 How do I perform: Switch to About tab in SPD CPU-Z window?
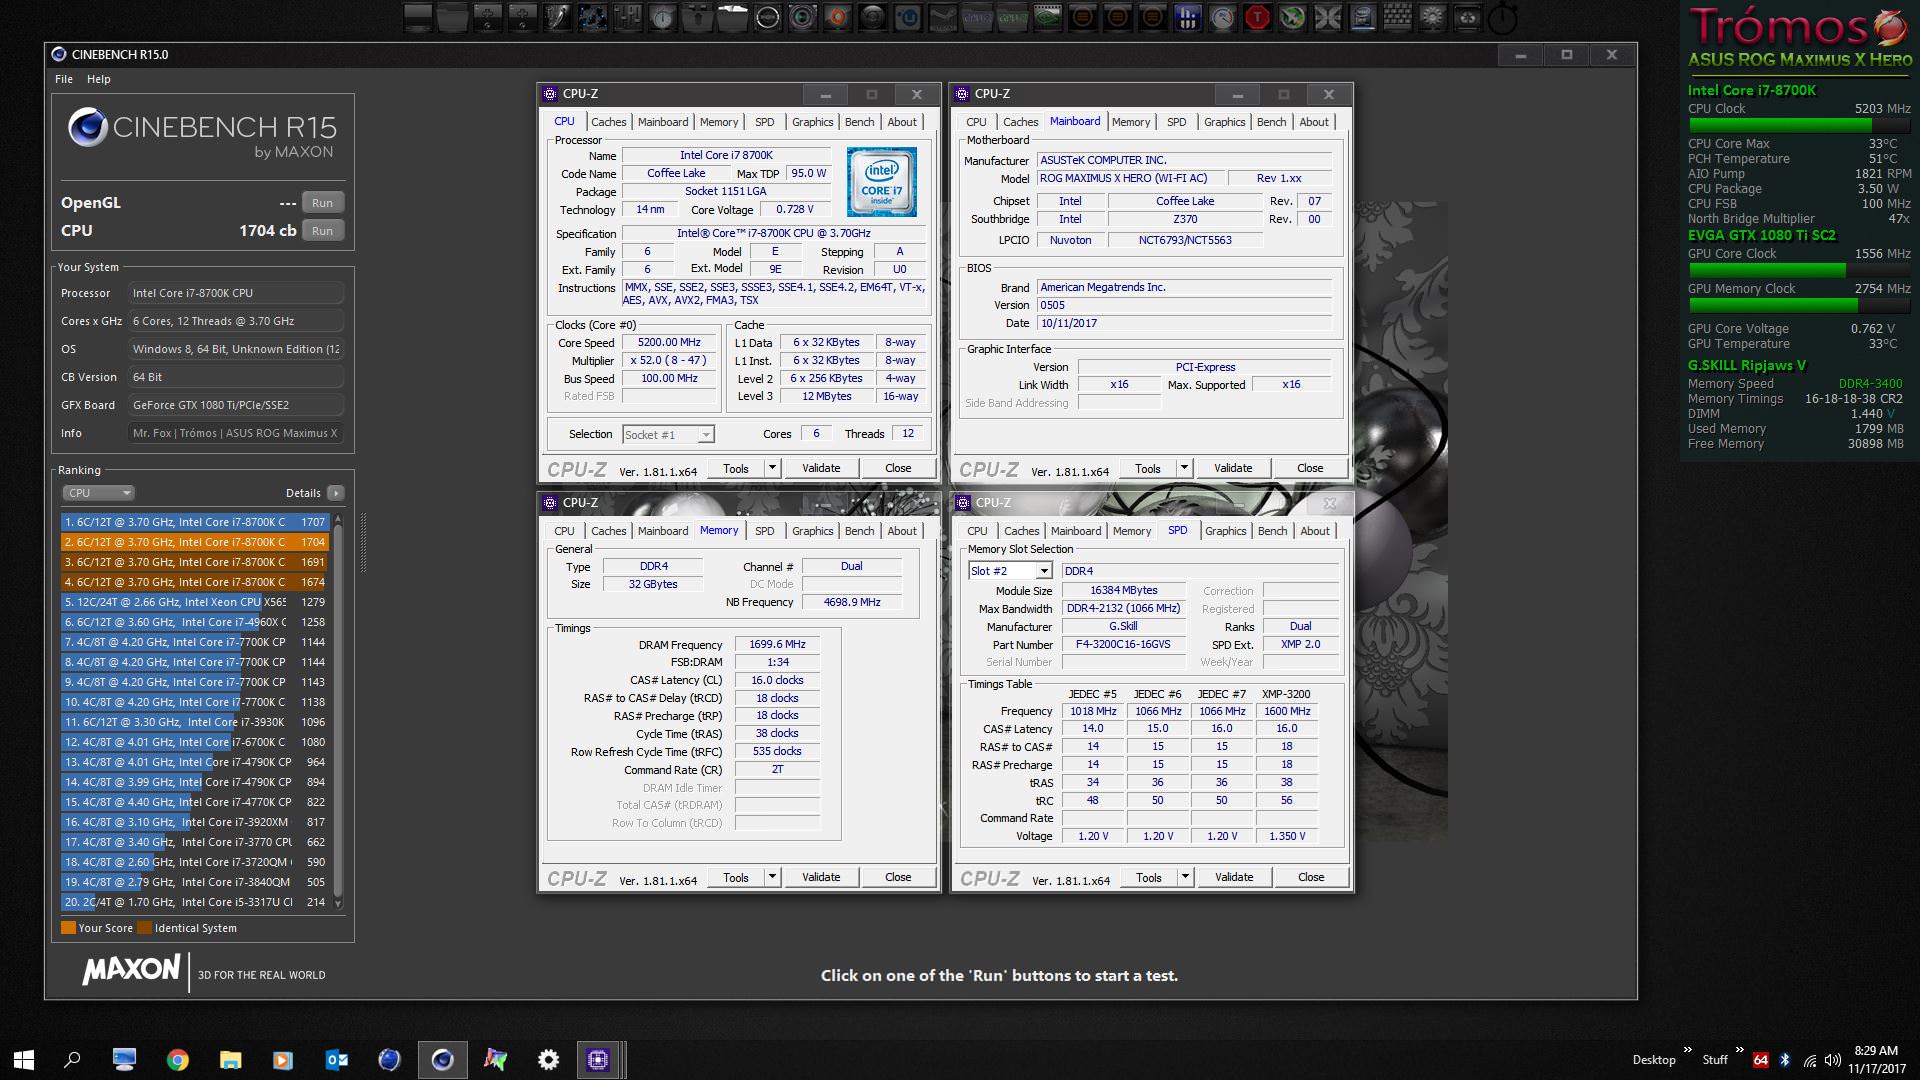(1315, 531)
